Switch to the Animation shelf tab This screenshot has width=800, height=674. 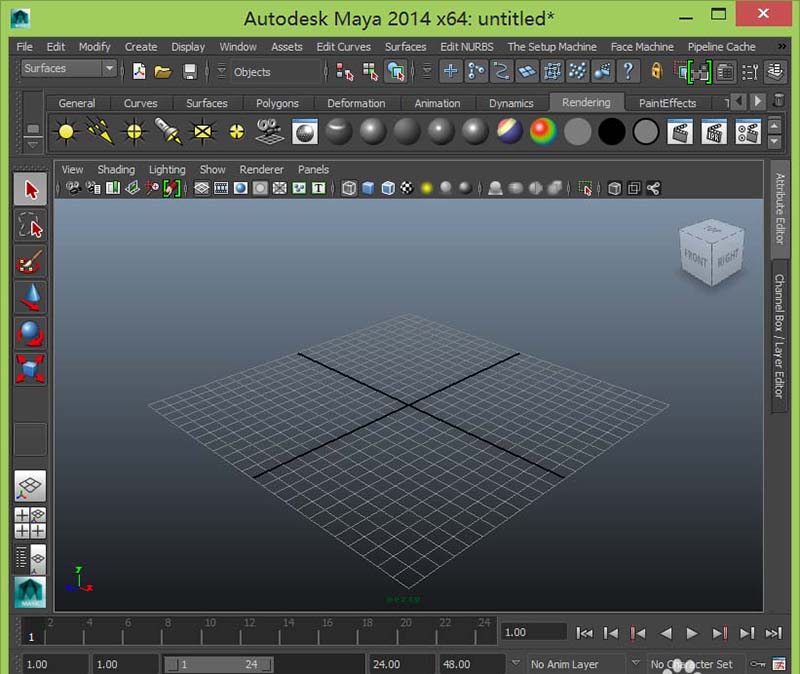tap(437, 103)
